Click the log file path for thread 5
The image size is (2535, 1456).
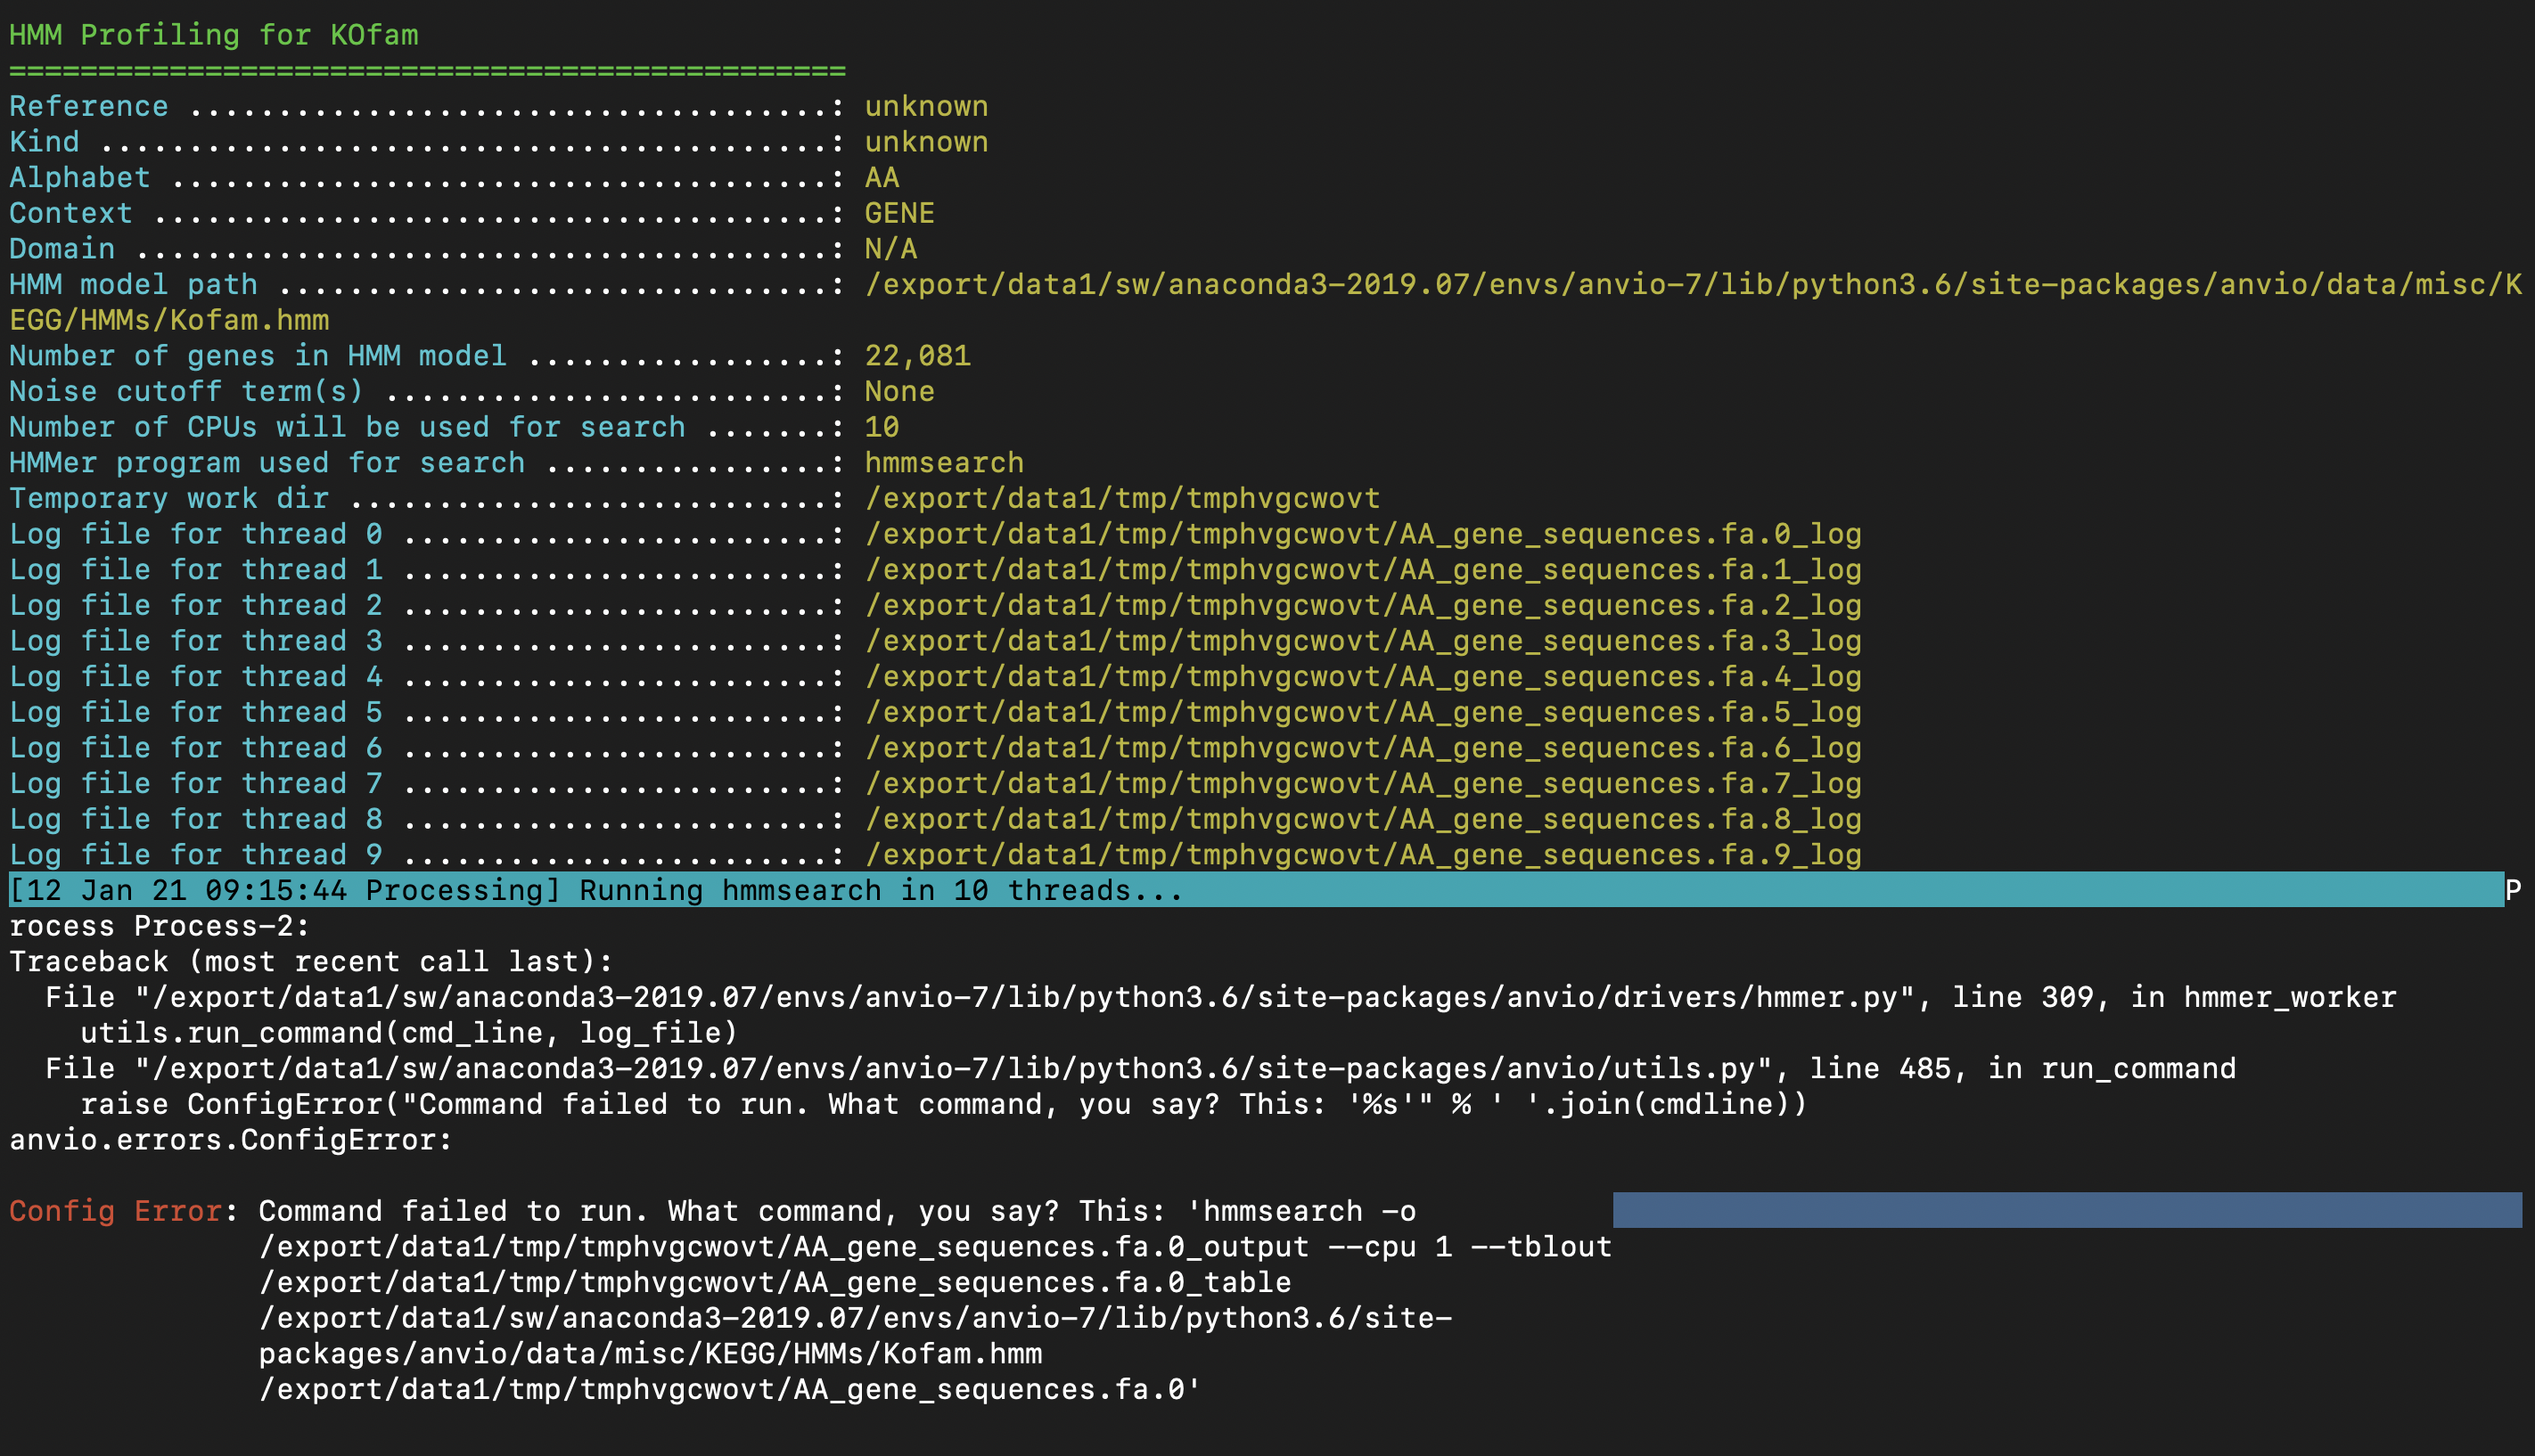1360,712
